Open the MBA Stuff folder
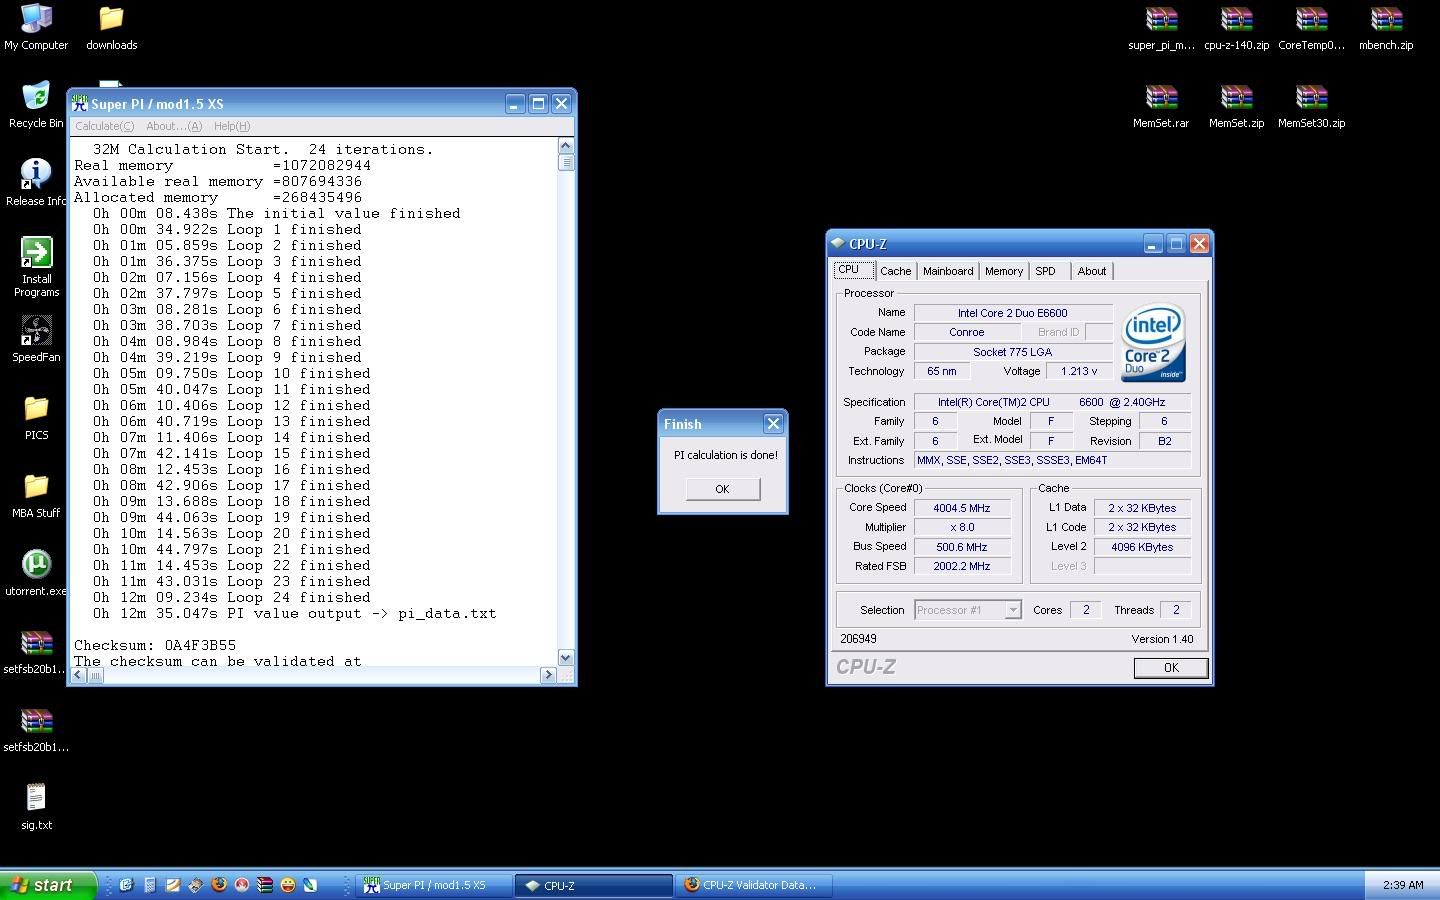This screenshot has width=1440, height=900. click(36, 495)
